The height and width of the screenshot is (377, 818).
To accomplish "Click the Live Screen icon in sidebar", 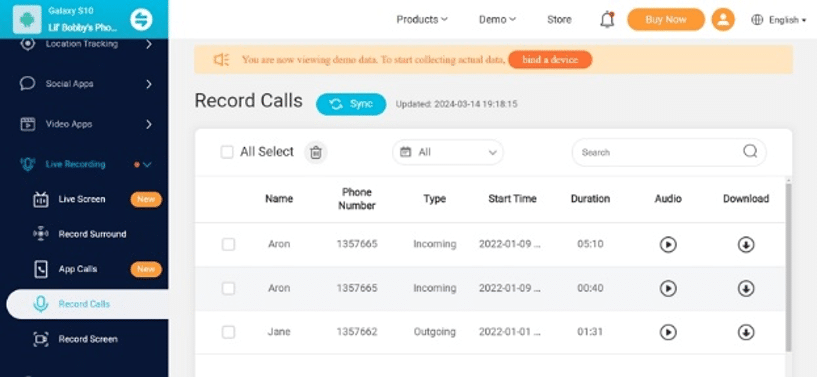I will (41, 199).
